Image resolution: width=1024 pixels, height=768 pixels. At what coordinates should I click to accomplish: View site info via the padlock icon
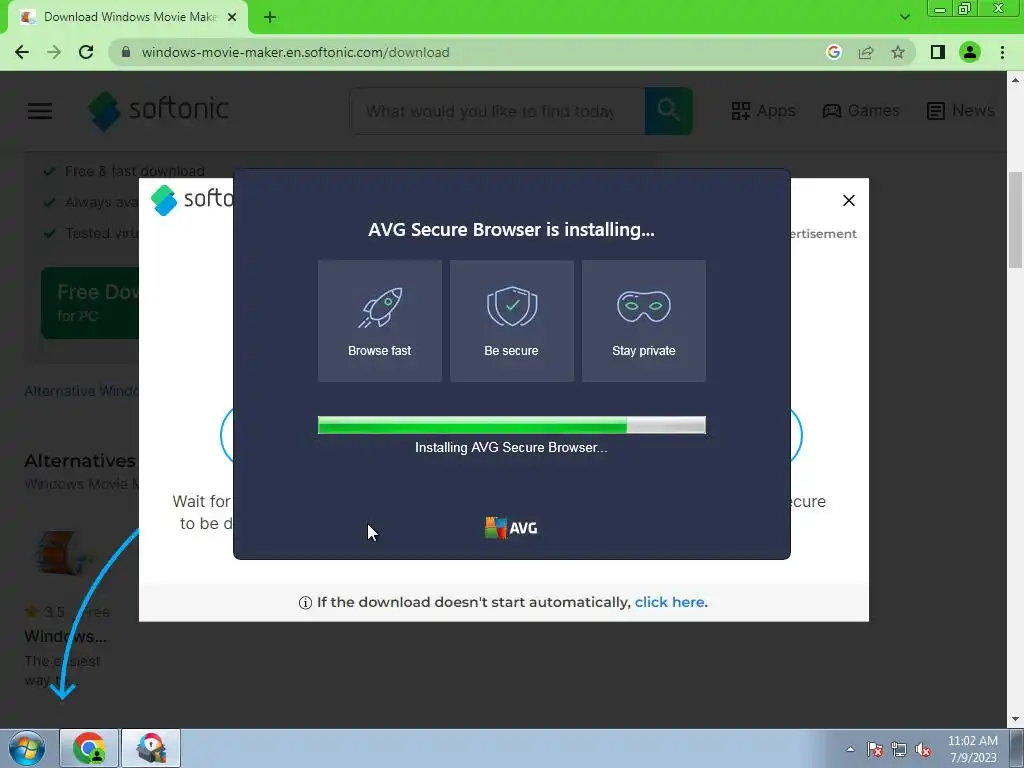[126, 52]
